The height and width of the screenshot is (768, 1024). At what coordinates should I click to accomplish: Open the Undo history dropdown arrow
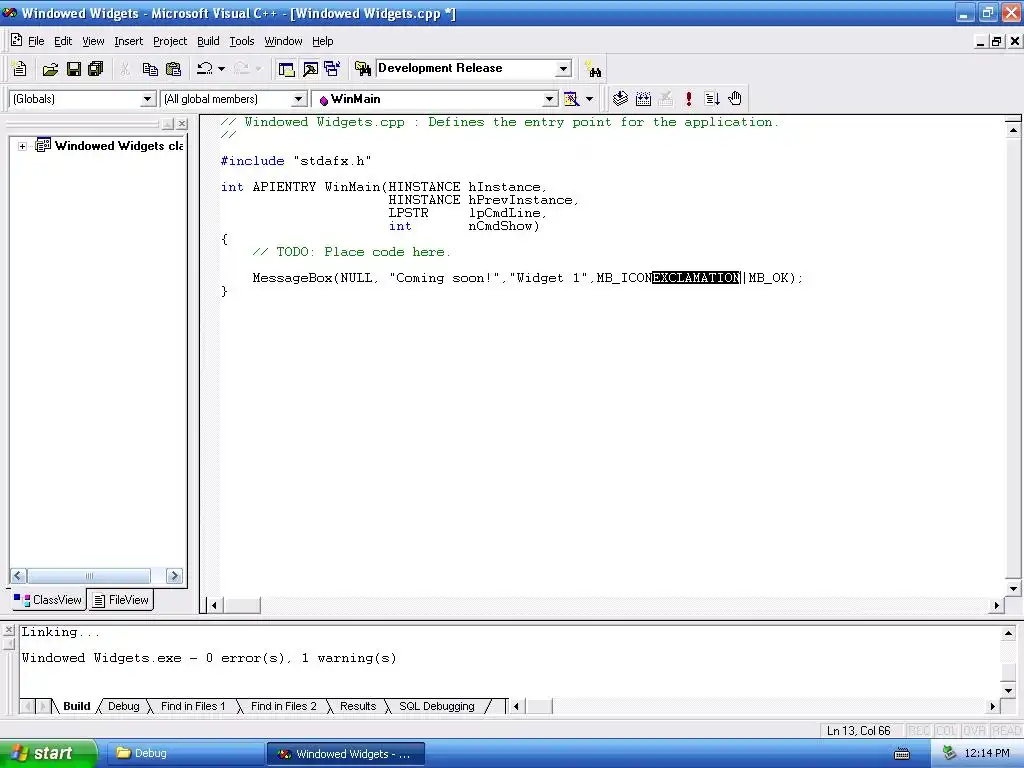(x=221, y=69)
